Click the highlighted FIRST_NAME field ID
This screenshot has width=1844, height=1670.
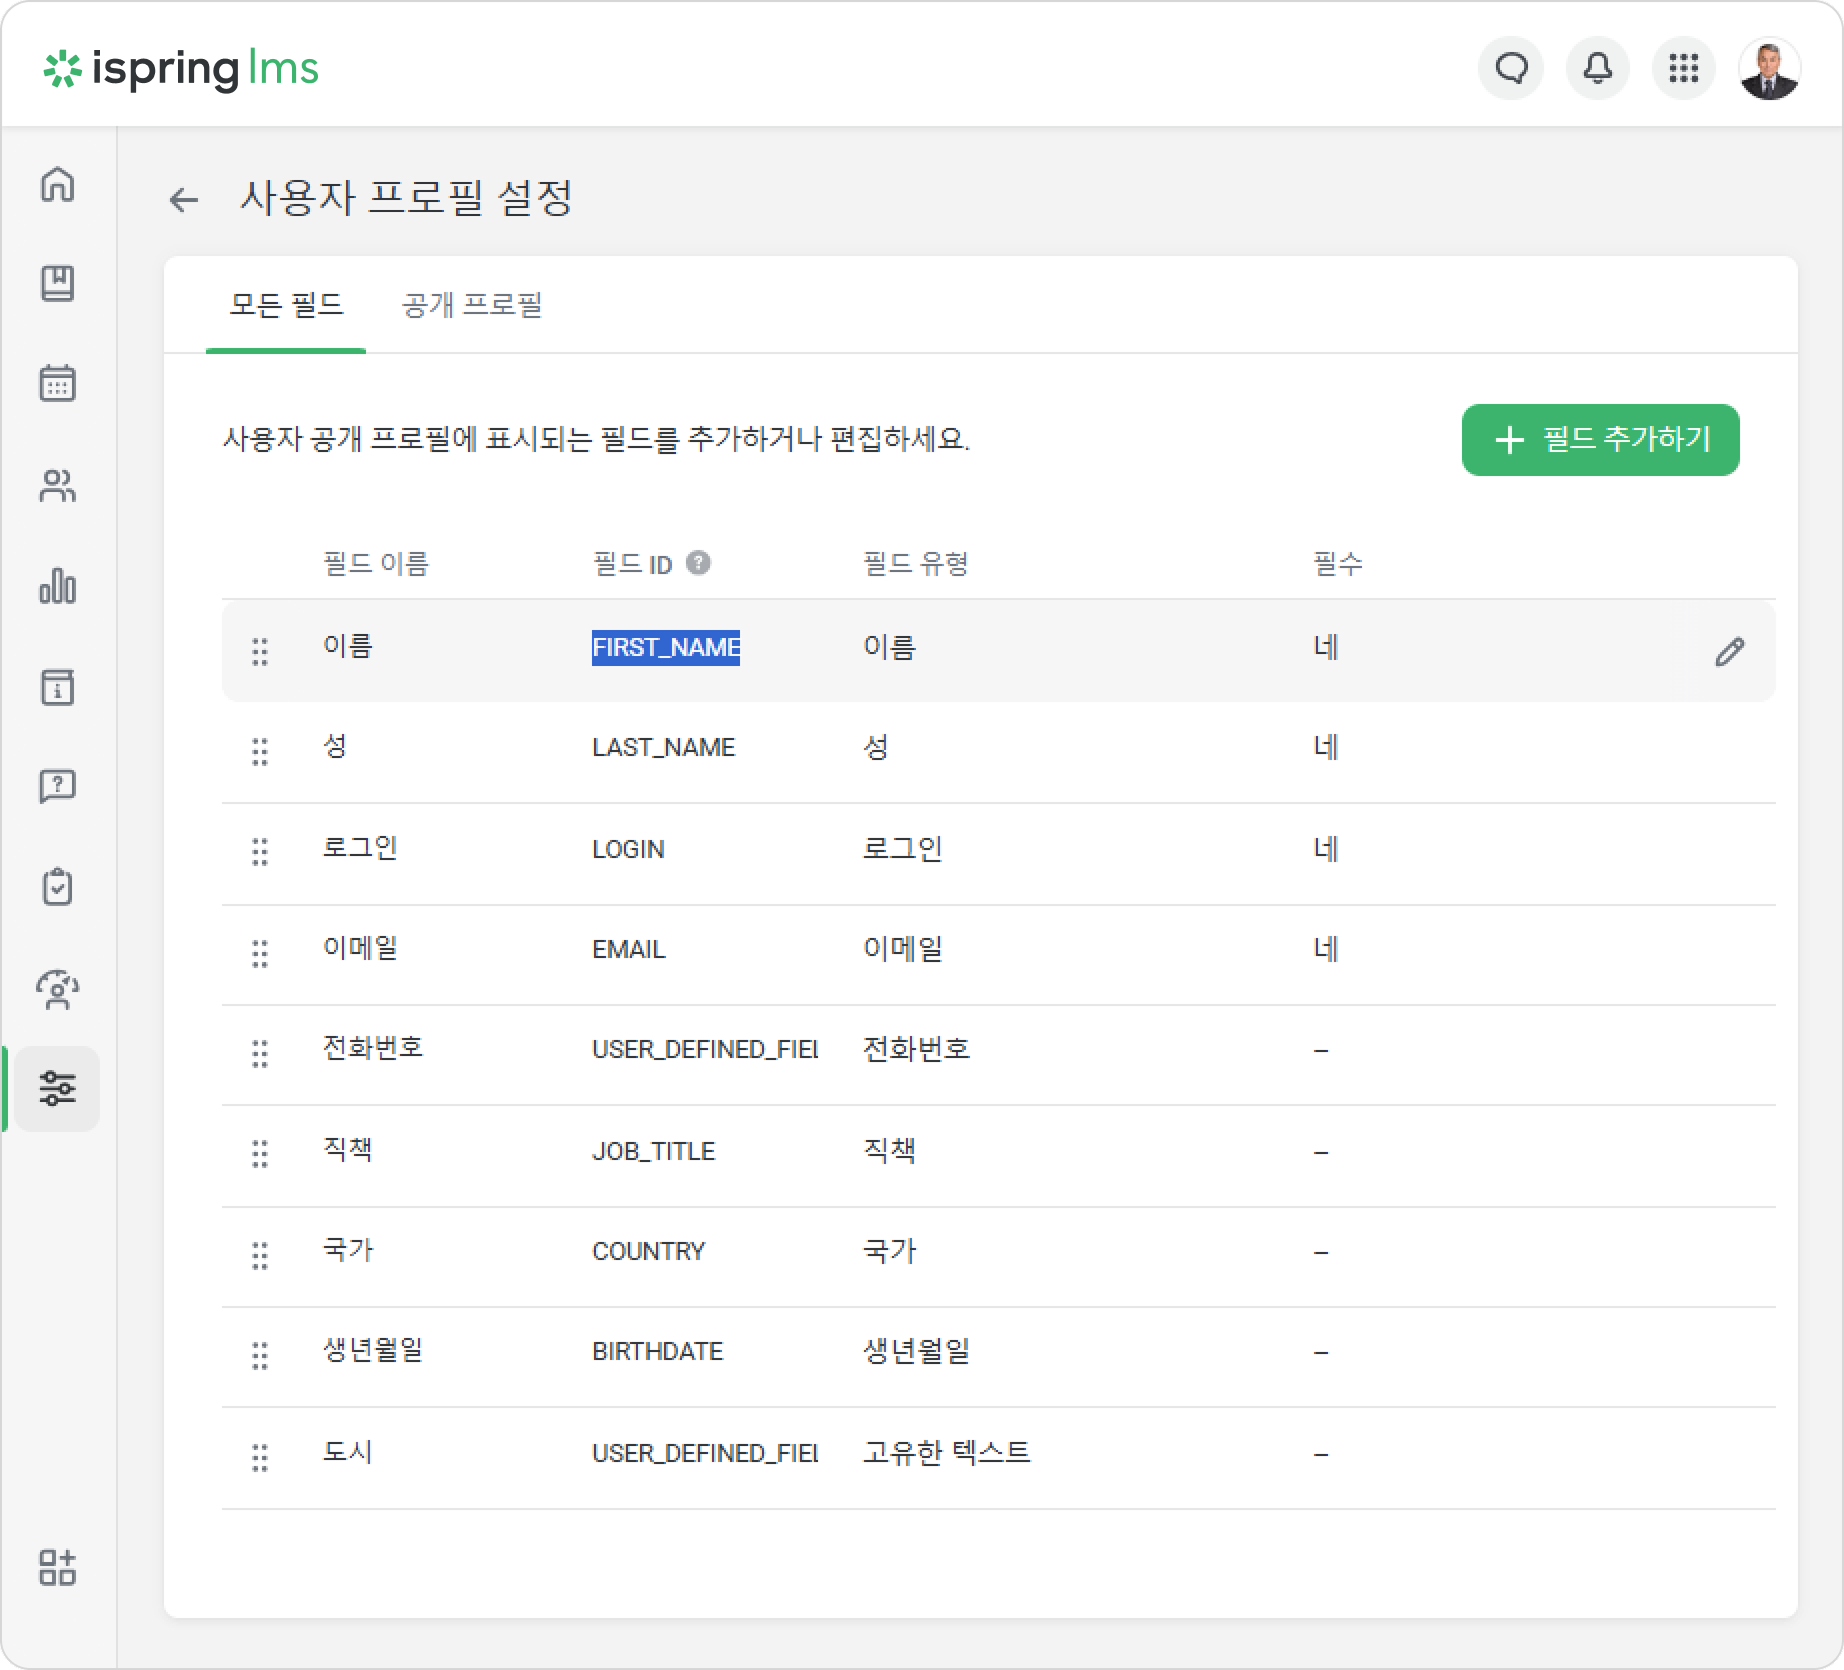(x=666, y=648)
